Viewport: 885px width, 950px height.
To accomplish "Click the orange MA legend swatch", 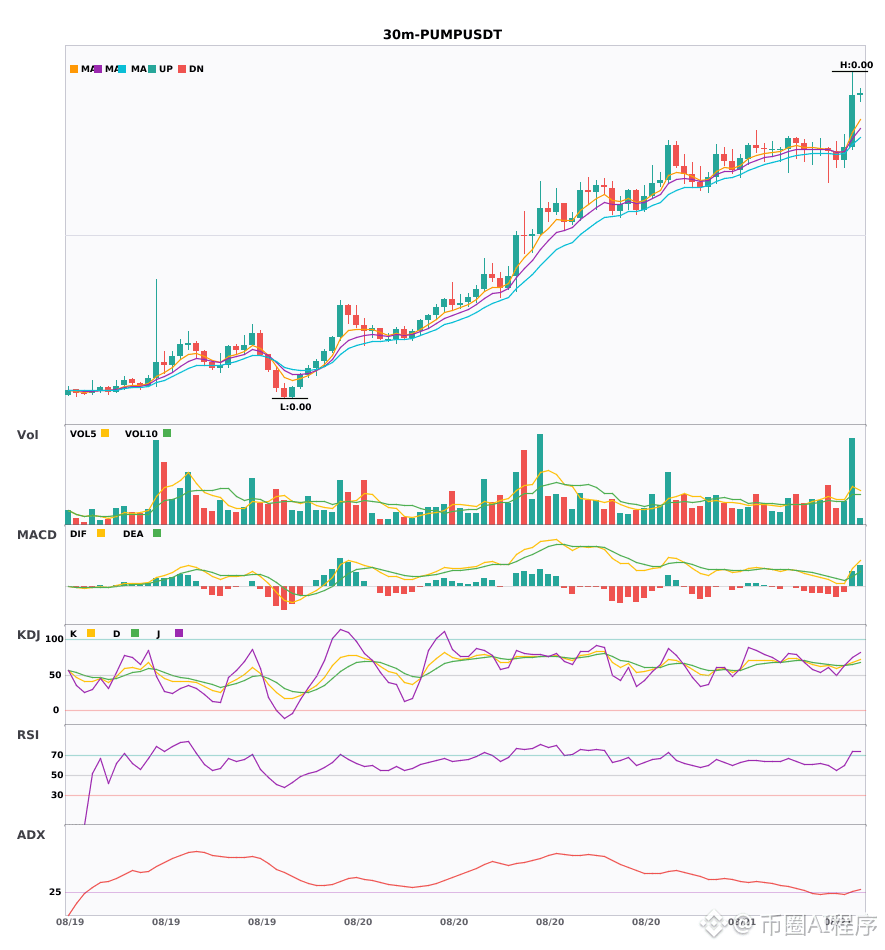I will 74,69.
